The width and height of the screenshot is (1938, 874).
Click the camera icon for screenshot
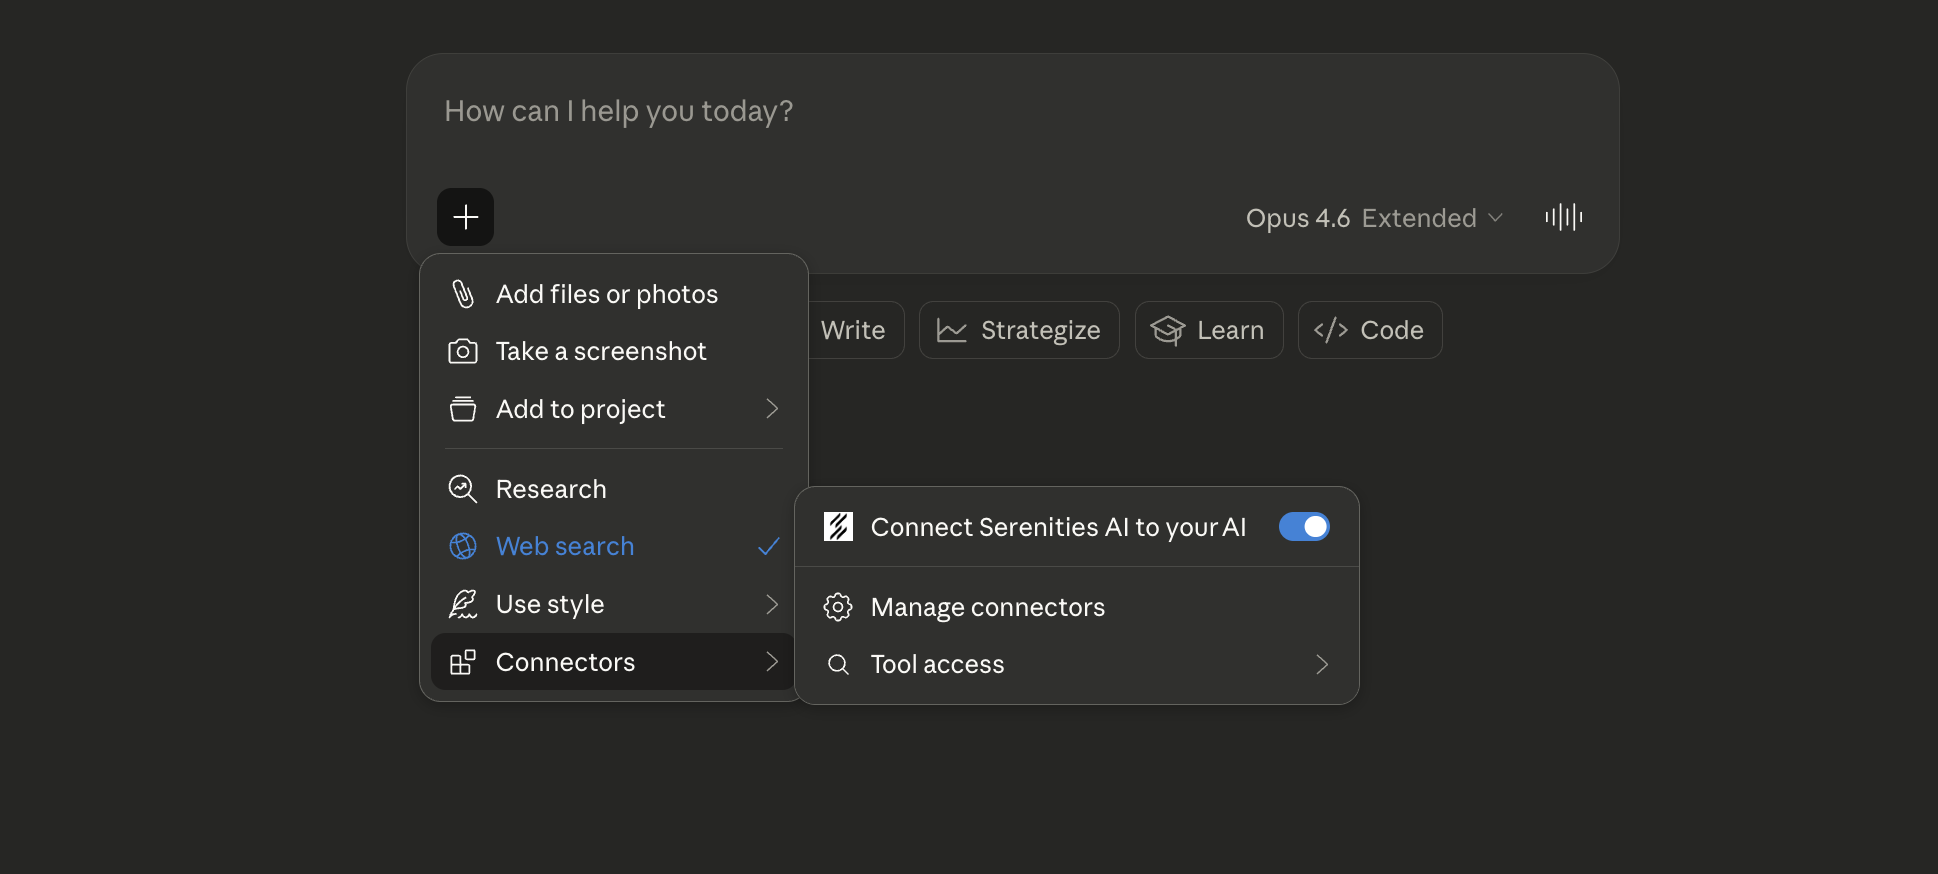click(x=462, y=352)
